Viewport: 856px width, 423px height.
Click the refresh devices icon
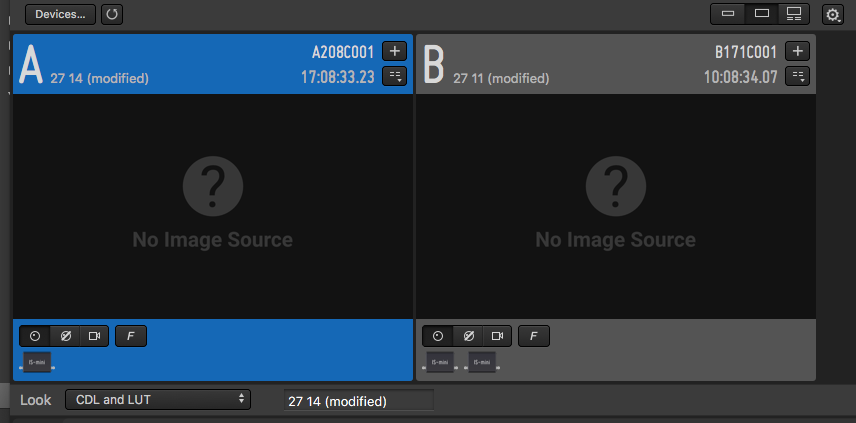pyautogui.click(x=112, y=14)
